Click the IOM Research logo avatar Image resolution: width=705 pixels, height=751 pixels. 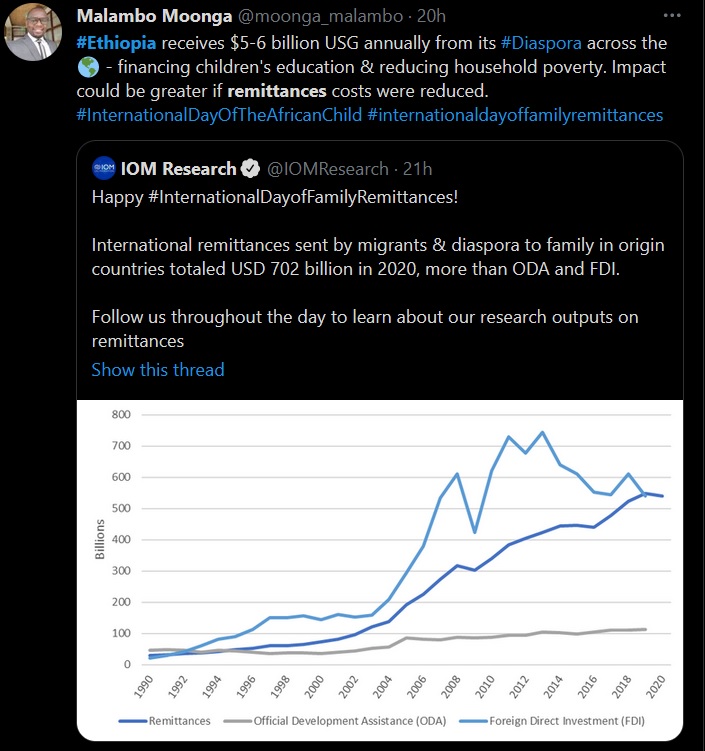pyautogui.click(x=103, y=168)
